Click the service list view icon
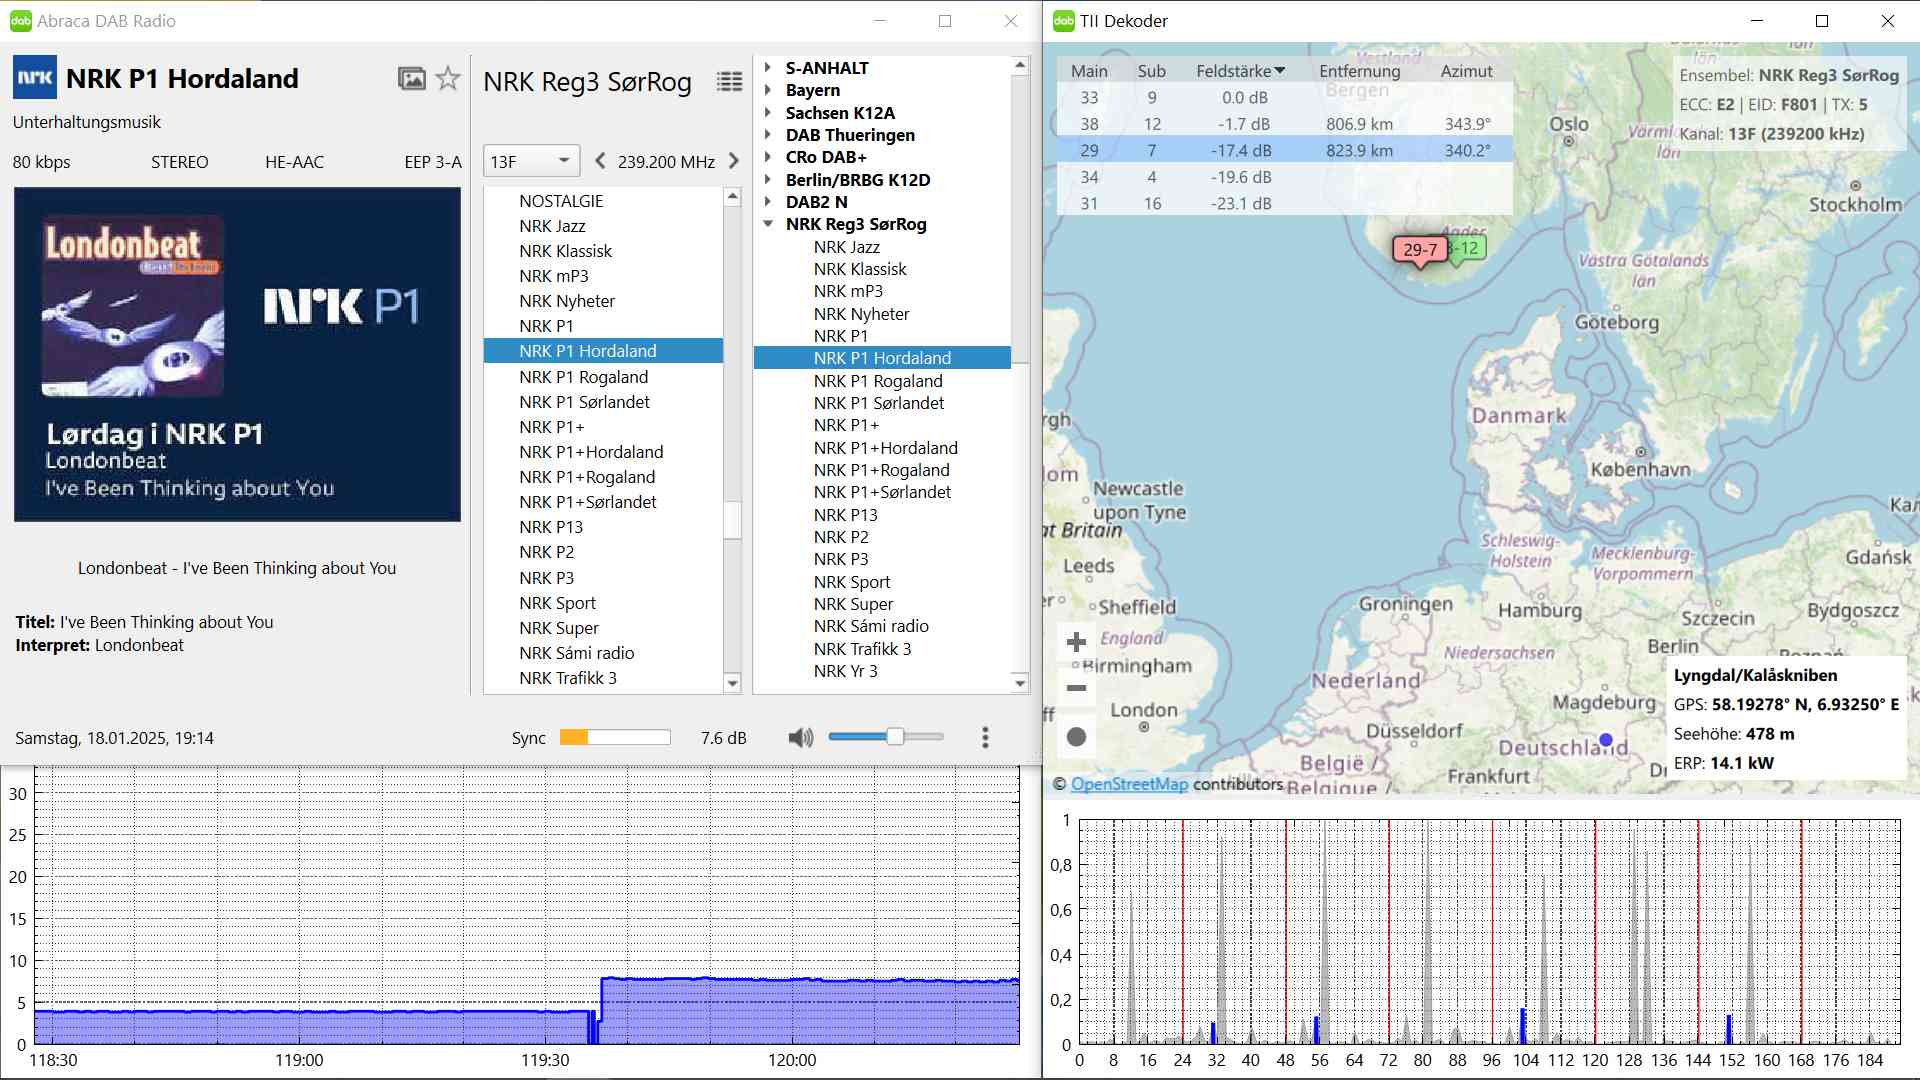 click(729, 82)
